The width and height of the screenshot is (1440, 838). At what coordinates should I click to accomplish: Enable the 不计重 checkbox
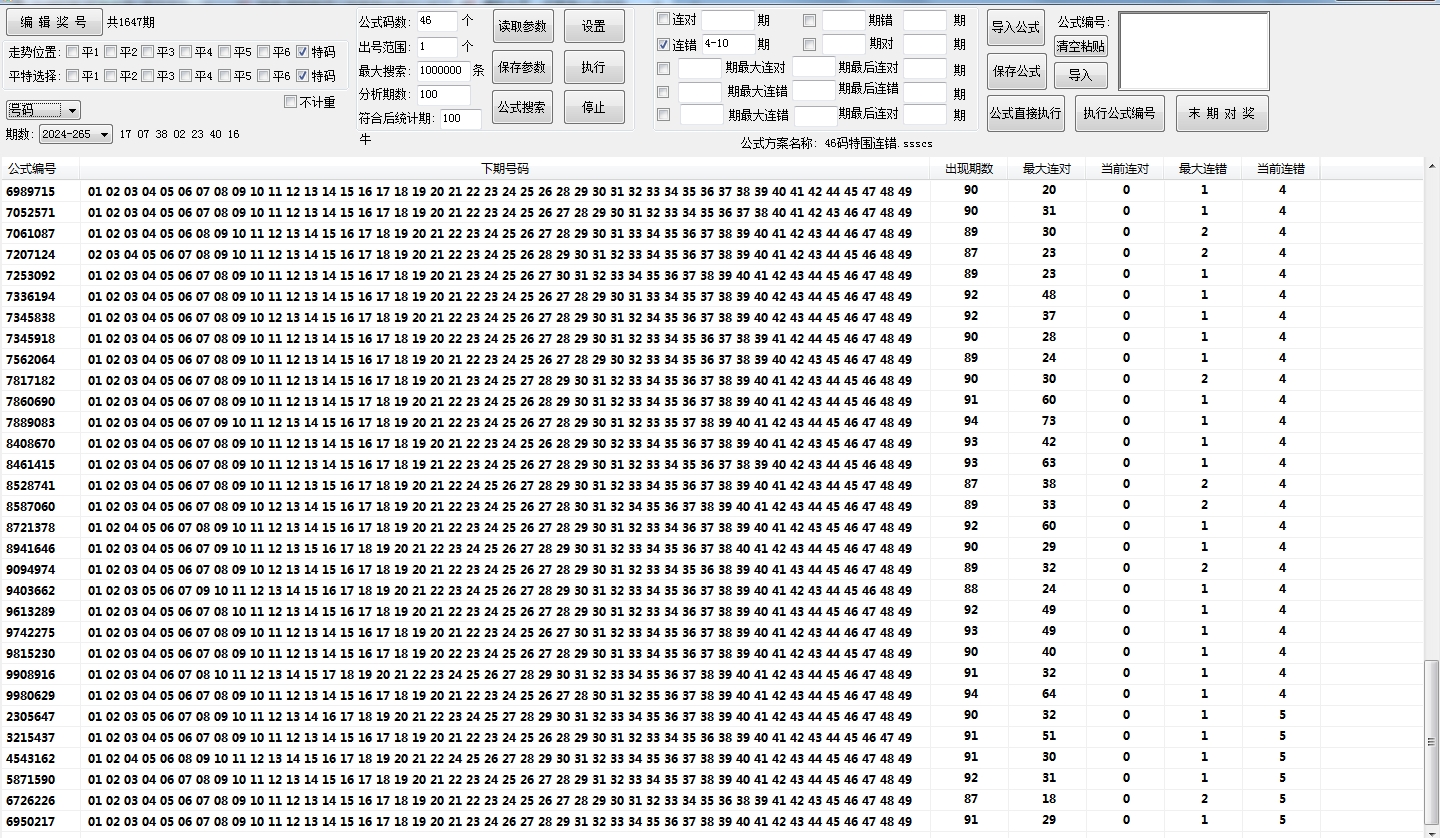click(291, 102)
